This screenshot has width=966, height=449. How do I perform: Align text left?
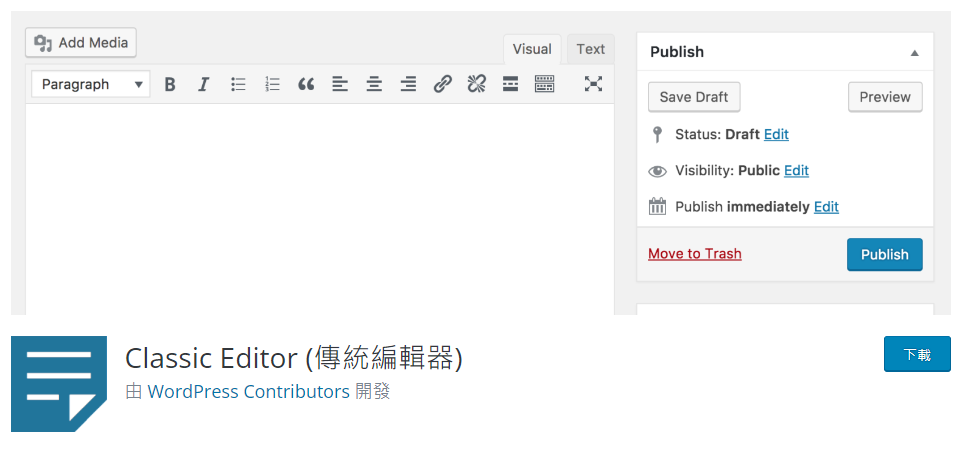[x=340, y=84]
